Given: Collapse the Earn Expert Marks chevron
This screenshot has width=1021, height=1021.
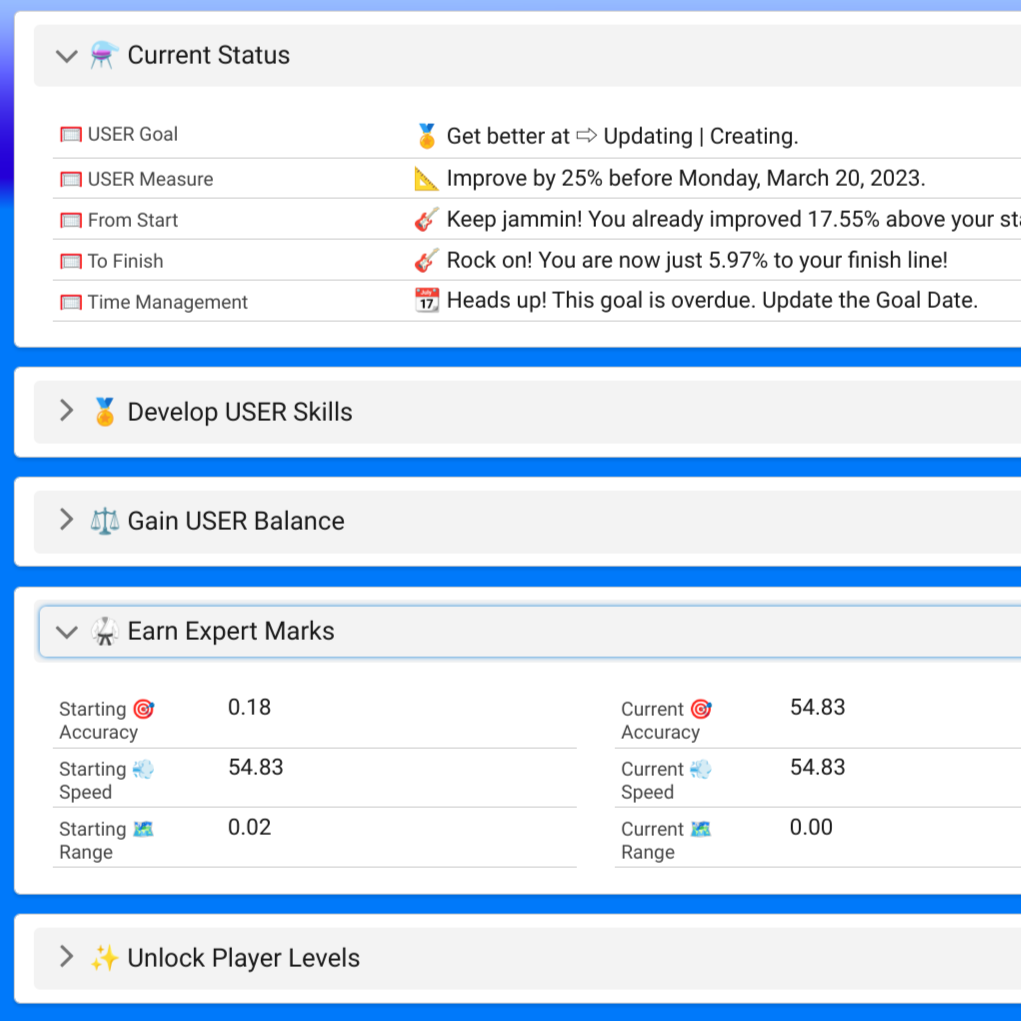Looking at the screenshot, I should [x=66, y=632].
